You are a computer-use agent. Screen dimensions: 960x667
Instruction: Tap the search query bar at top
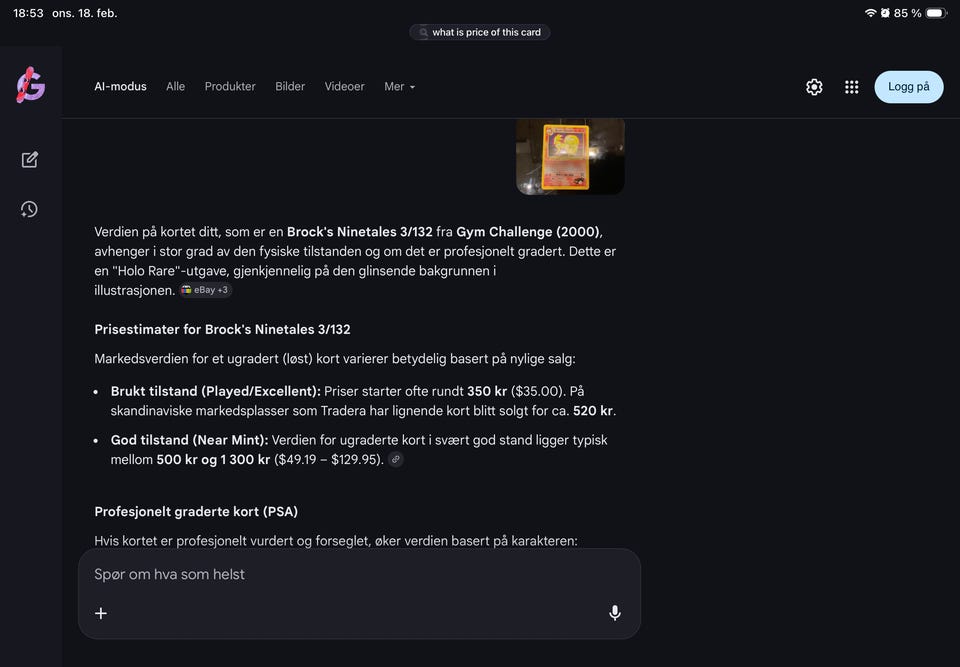pos(480,32)
